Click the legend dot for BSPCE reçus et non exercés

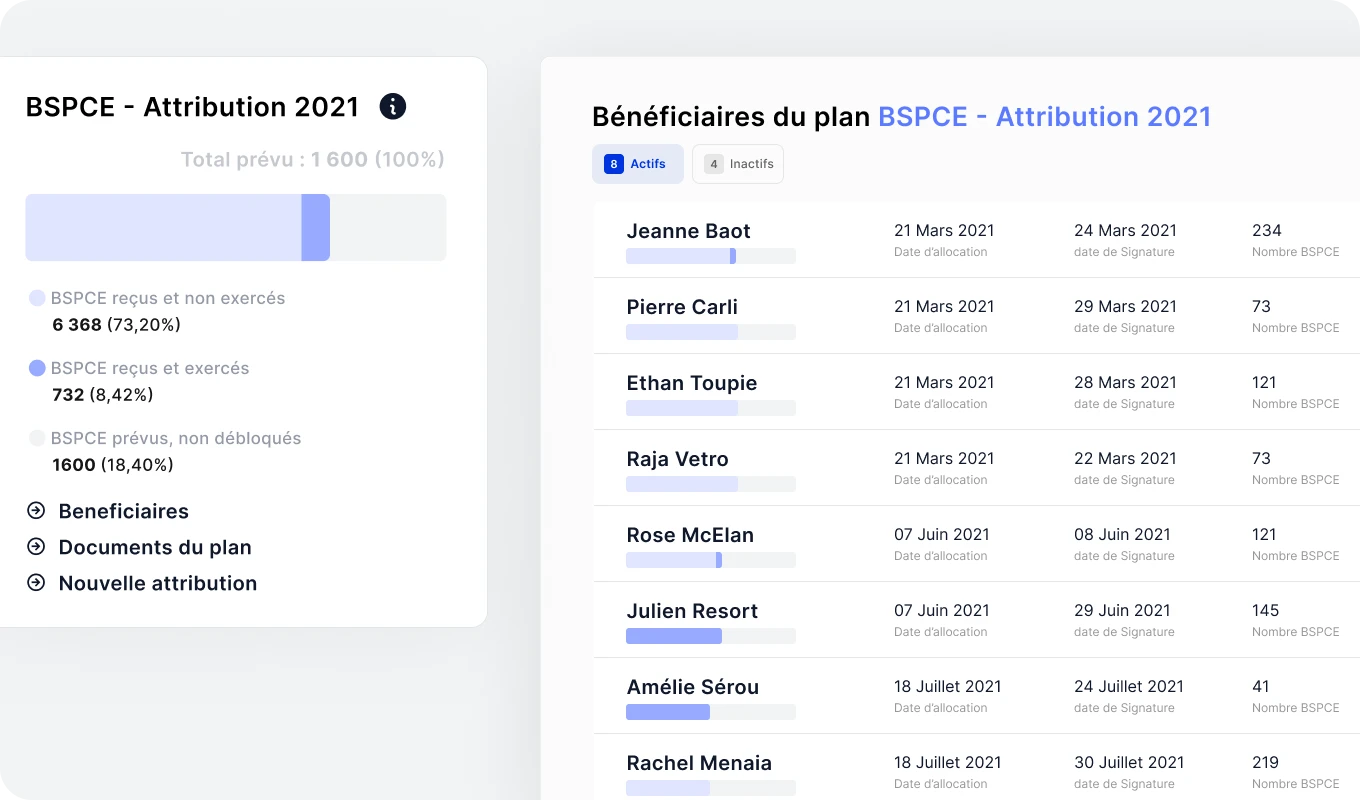(35, 298)
